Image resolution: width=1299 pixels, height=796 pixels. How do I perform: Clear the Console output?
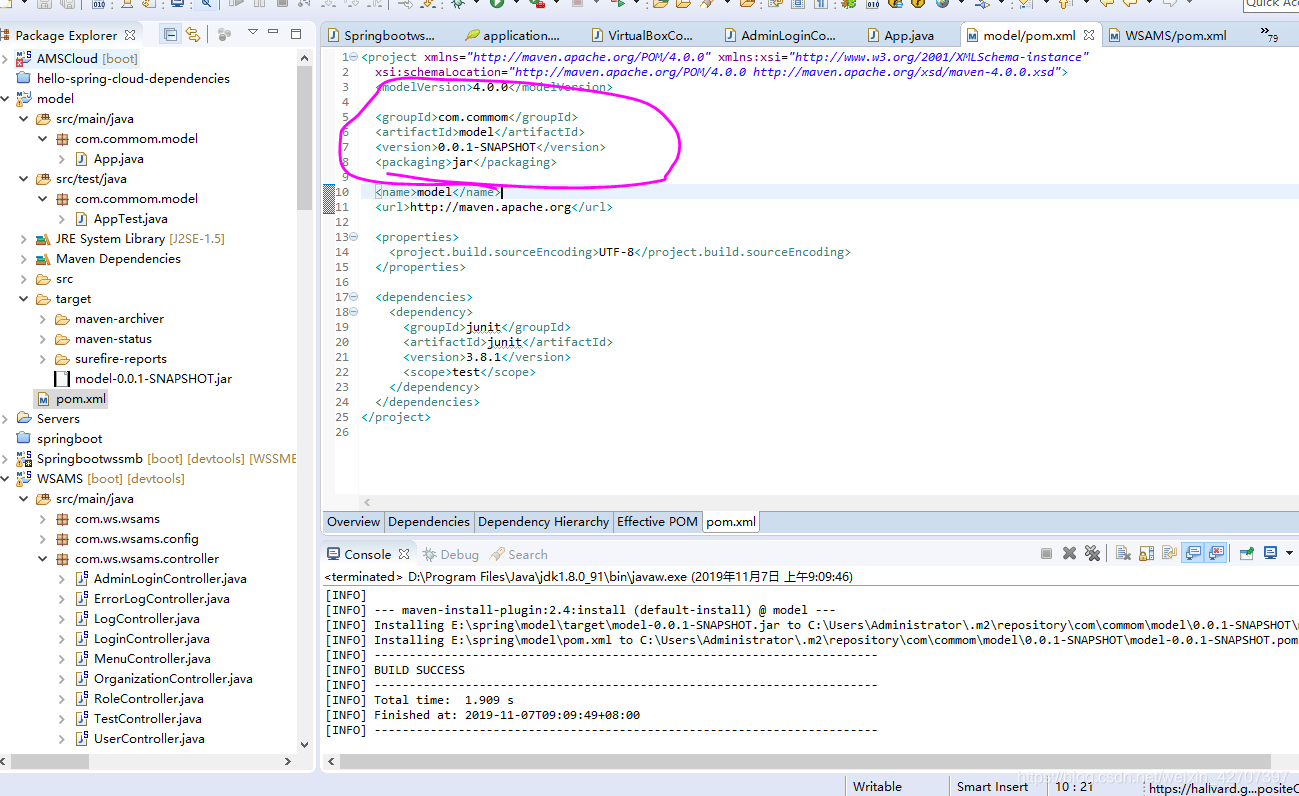[x=1123, y=553]
